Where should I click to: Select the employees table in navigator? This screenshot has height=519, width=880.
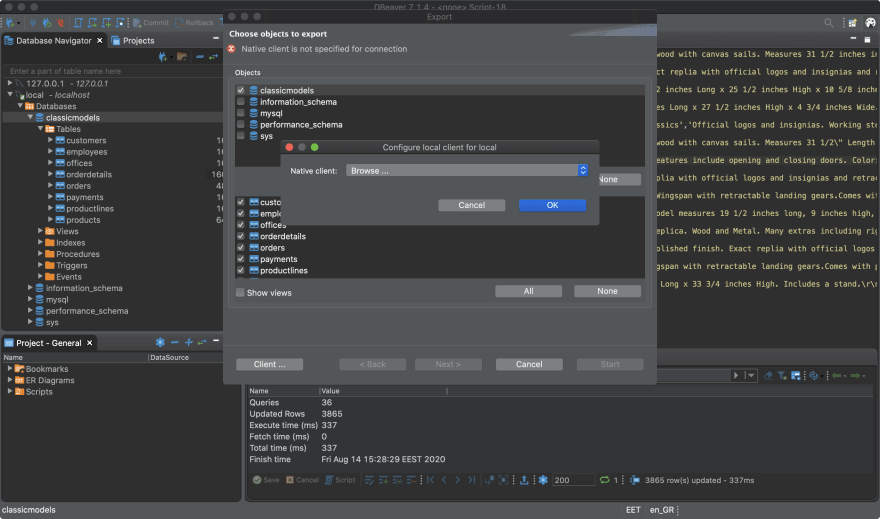[86, 151]
